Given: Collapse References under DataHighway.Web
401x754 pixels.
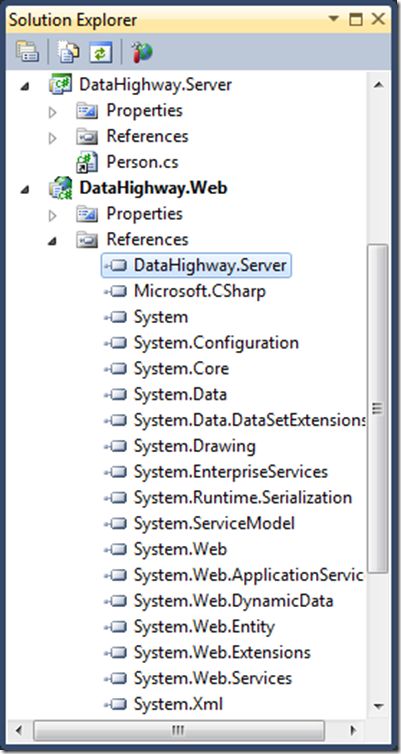Looking at the screenshot, I should coord(52,241).
